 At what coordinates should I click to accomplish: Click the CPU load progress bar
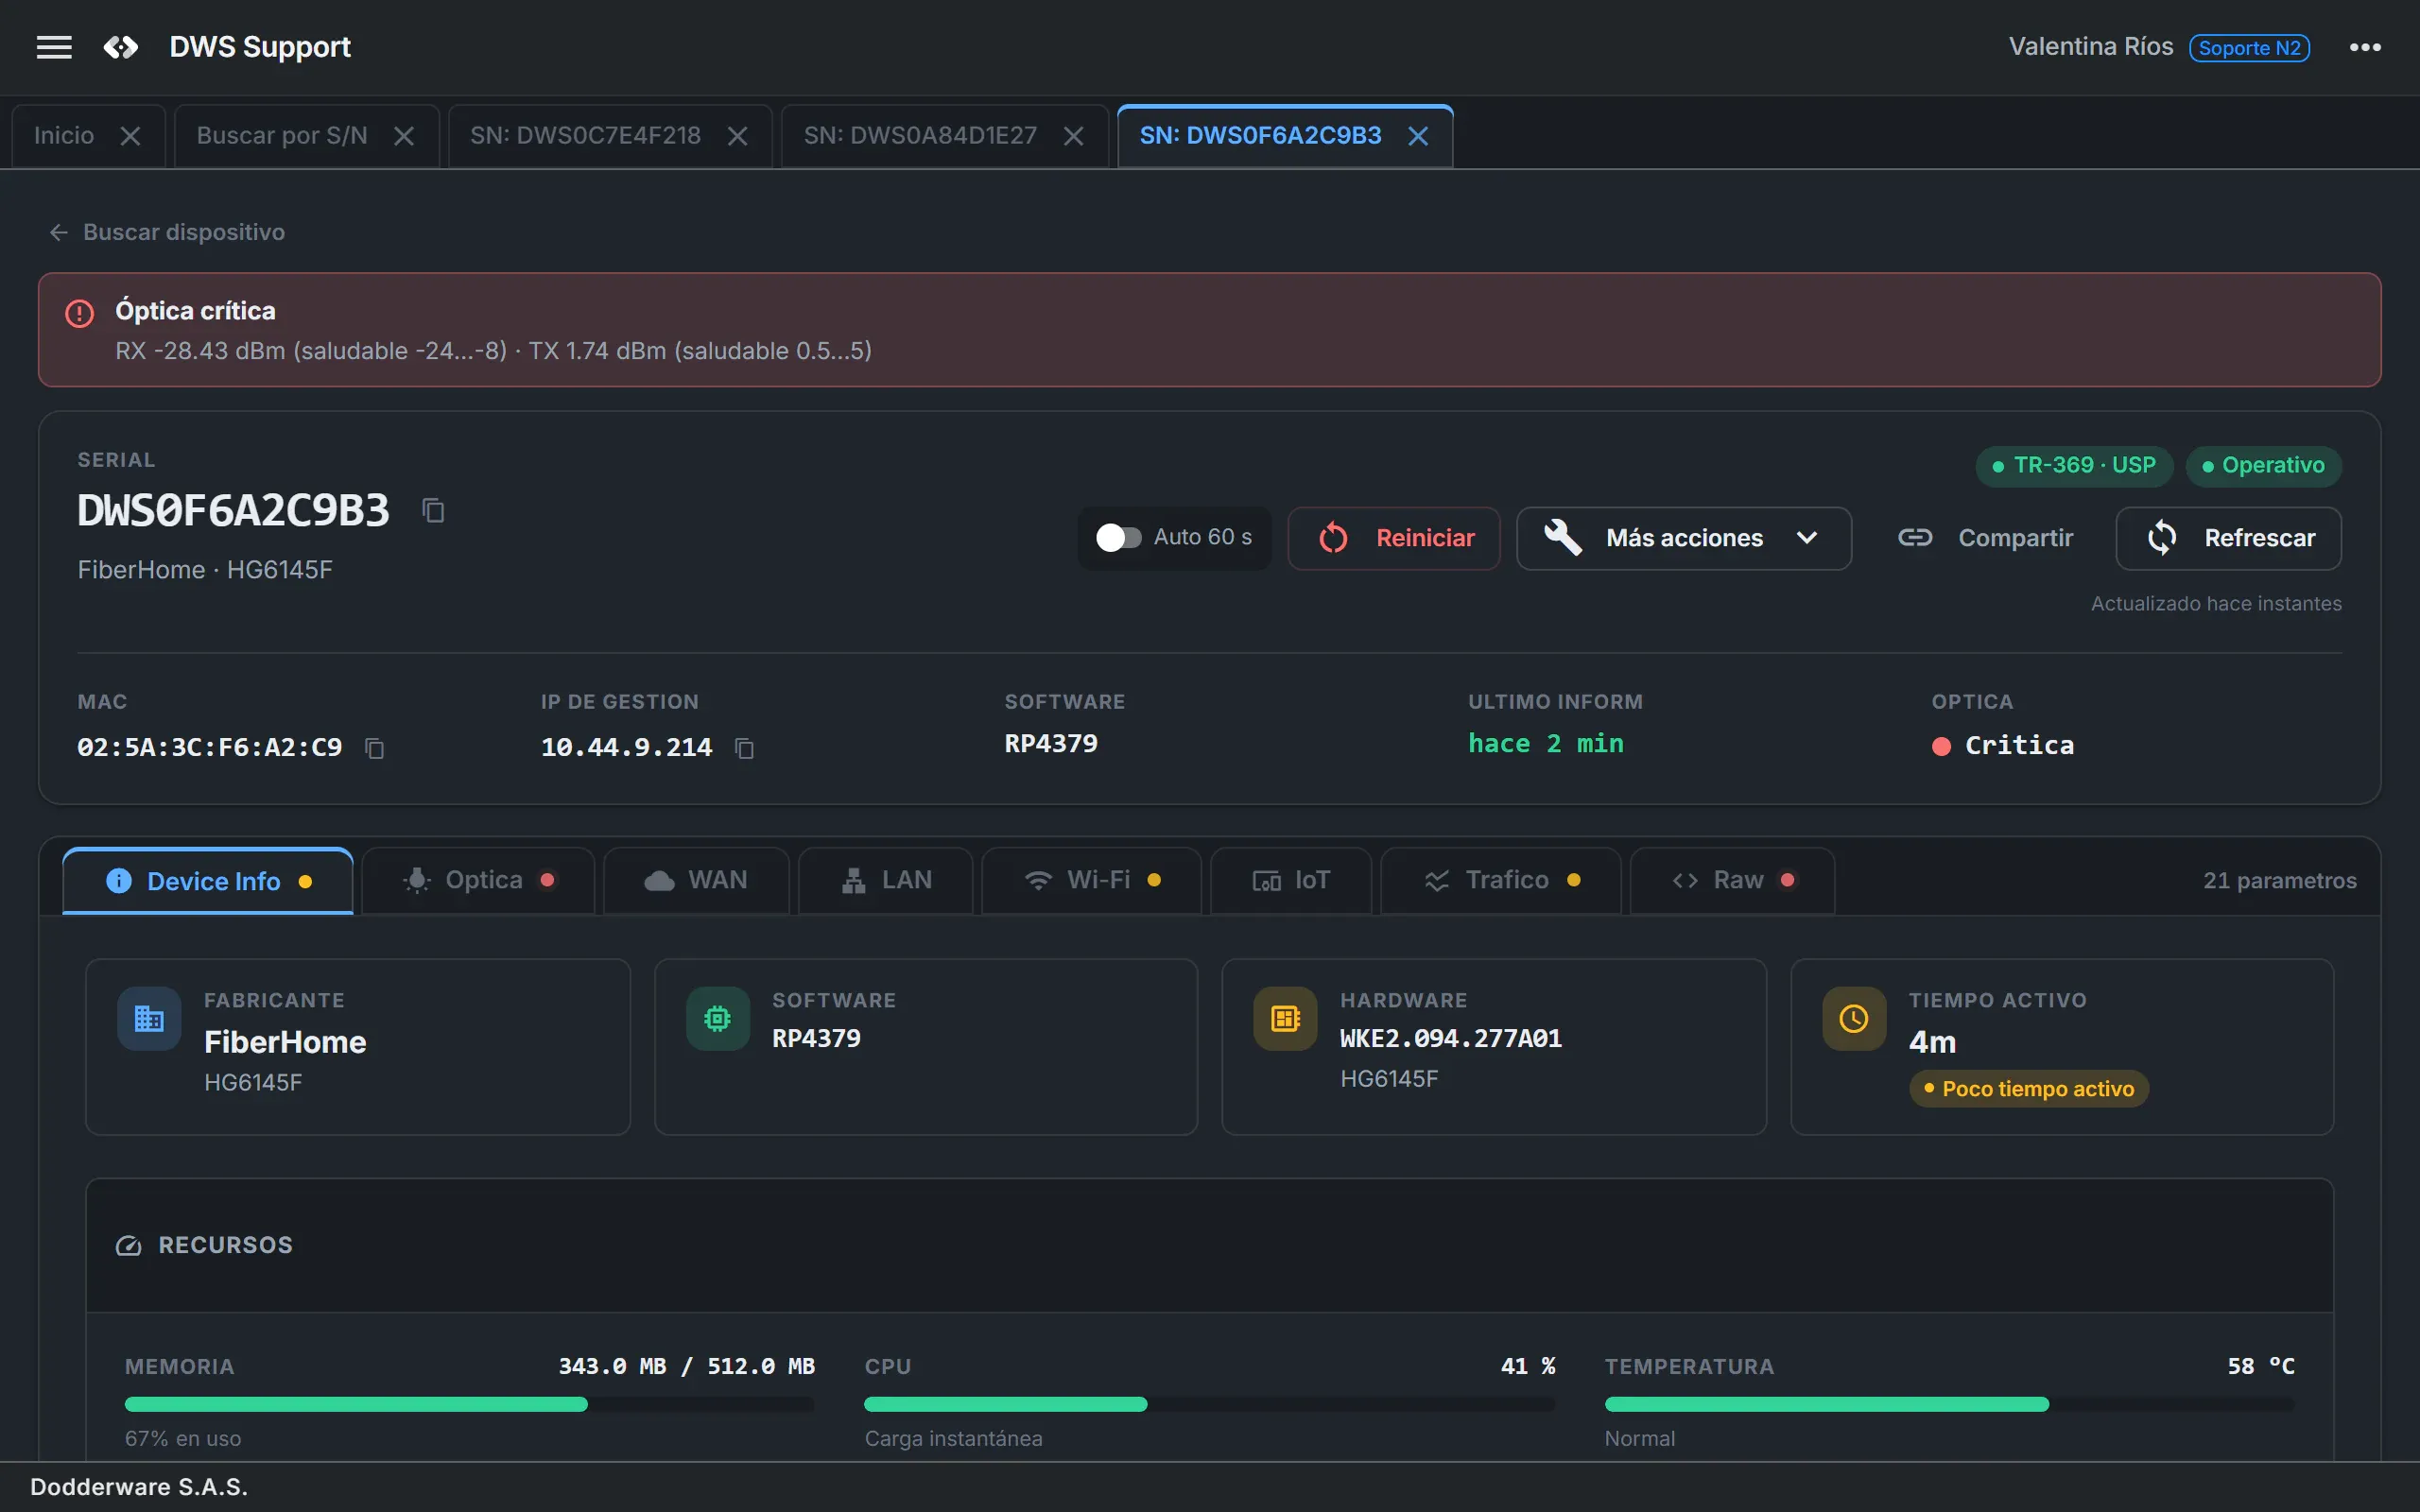click(x=1209, y=1404)
